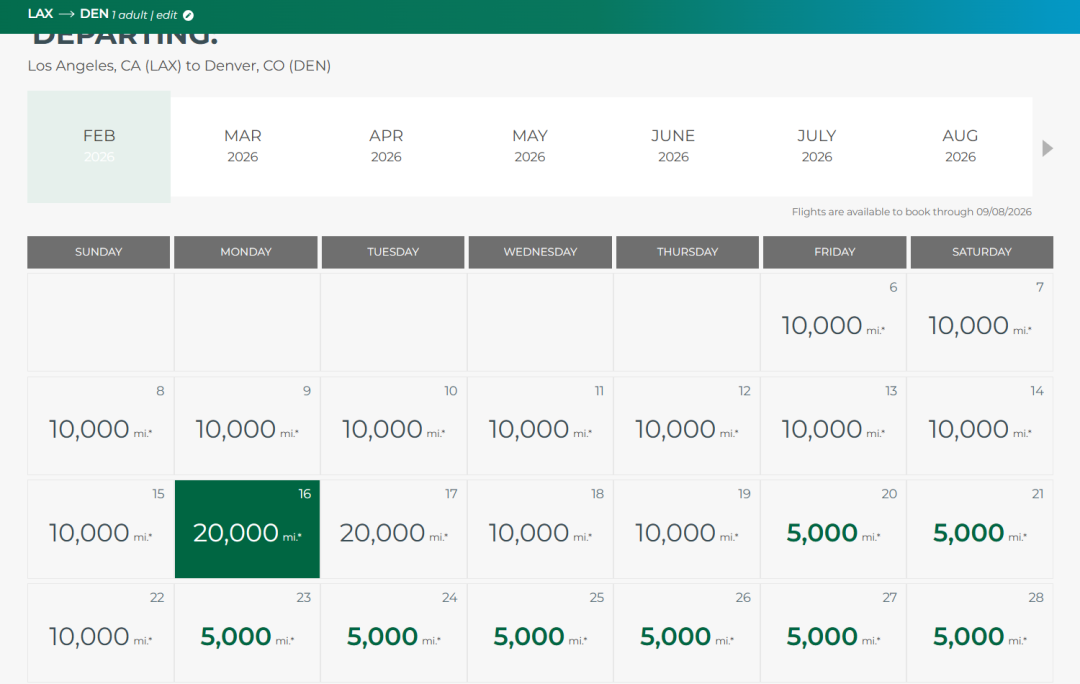Select February 28 for 5,000 miles
The height and width of the screenshot is (684, 1080).
point(980,633)
